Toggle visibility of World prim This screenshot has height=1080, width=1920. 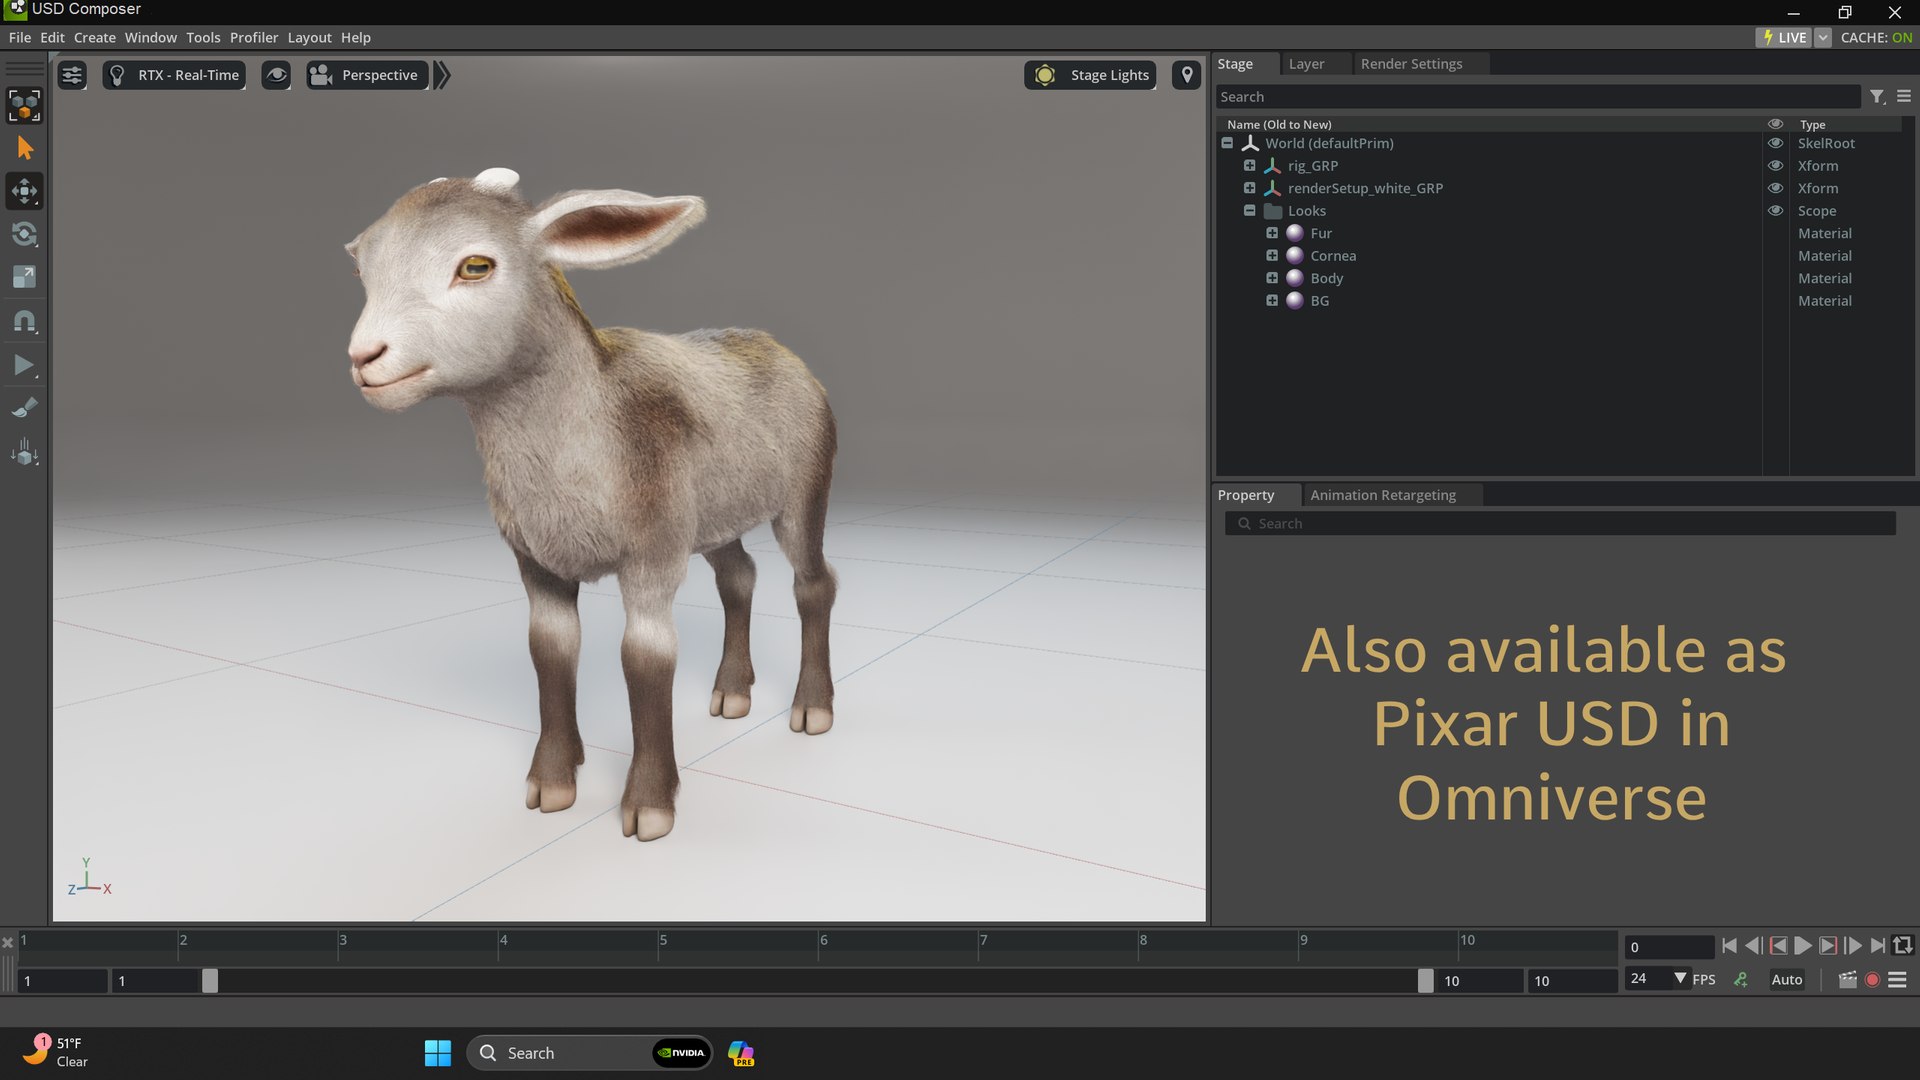click(1775, 143)
